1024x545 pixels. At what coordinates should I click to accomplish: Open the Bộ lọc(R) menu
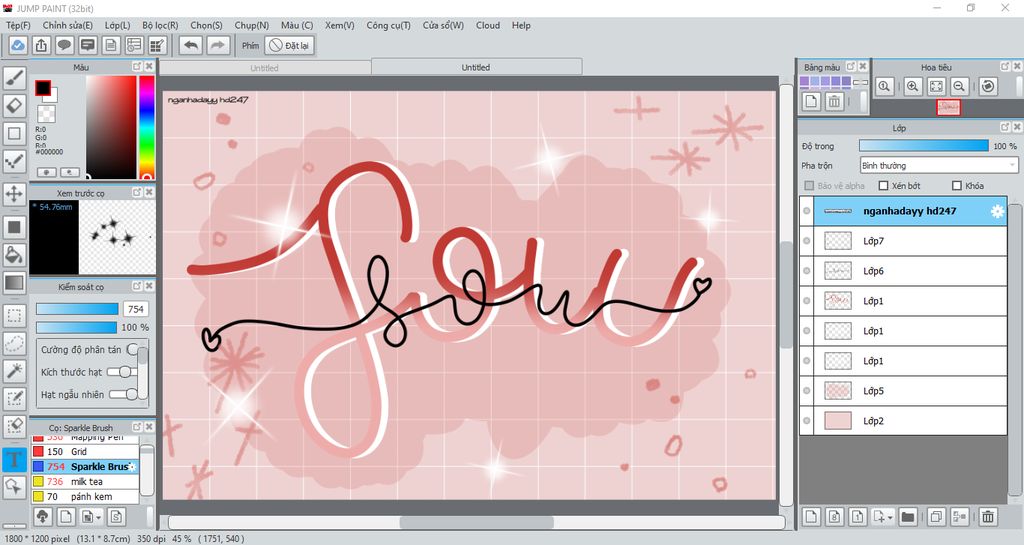160,25
